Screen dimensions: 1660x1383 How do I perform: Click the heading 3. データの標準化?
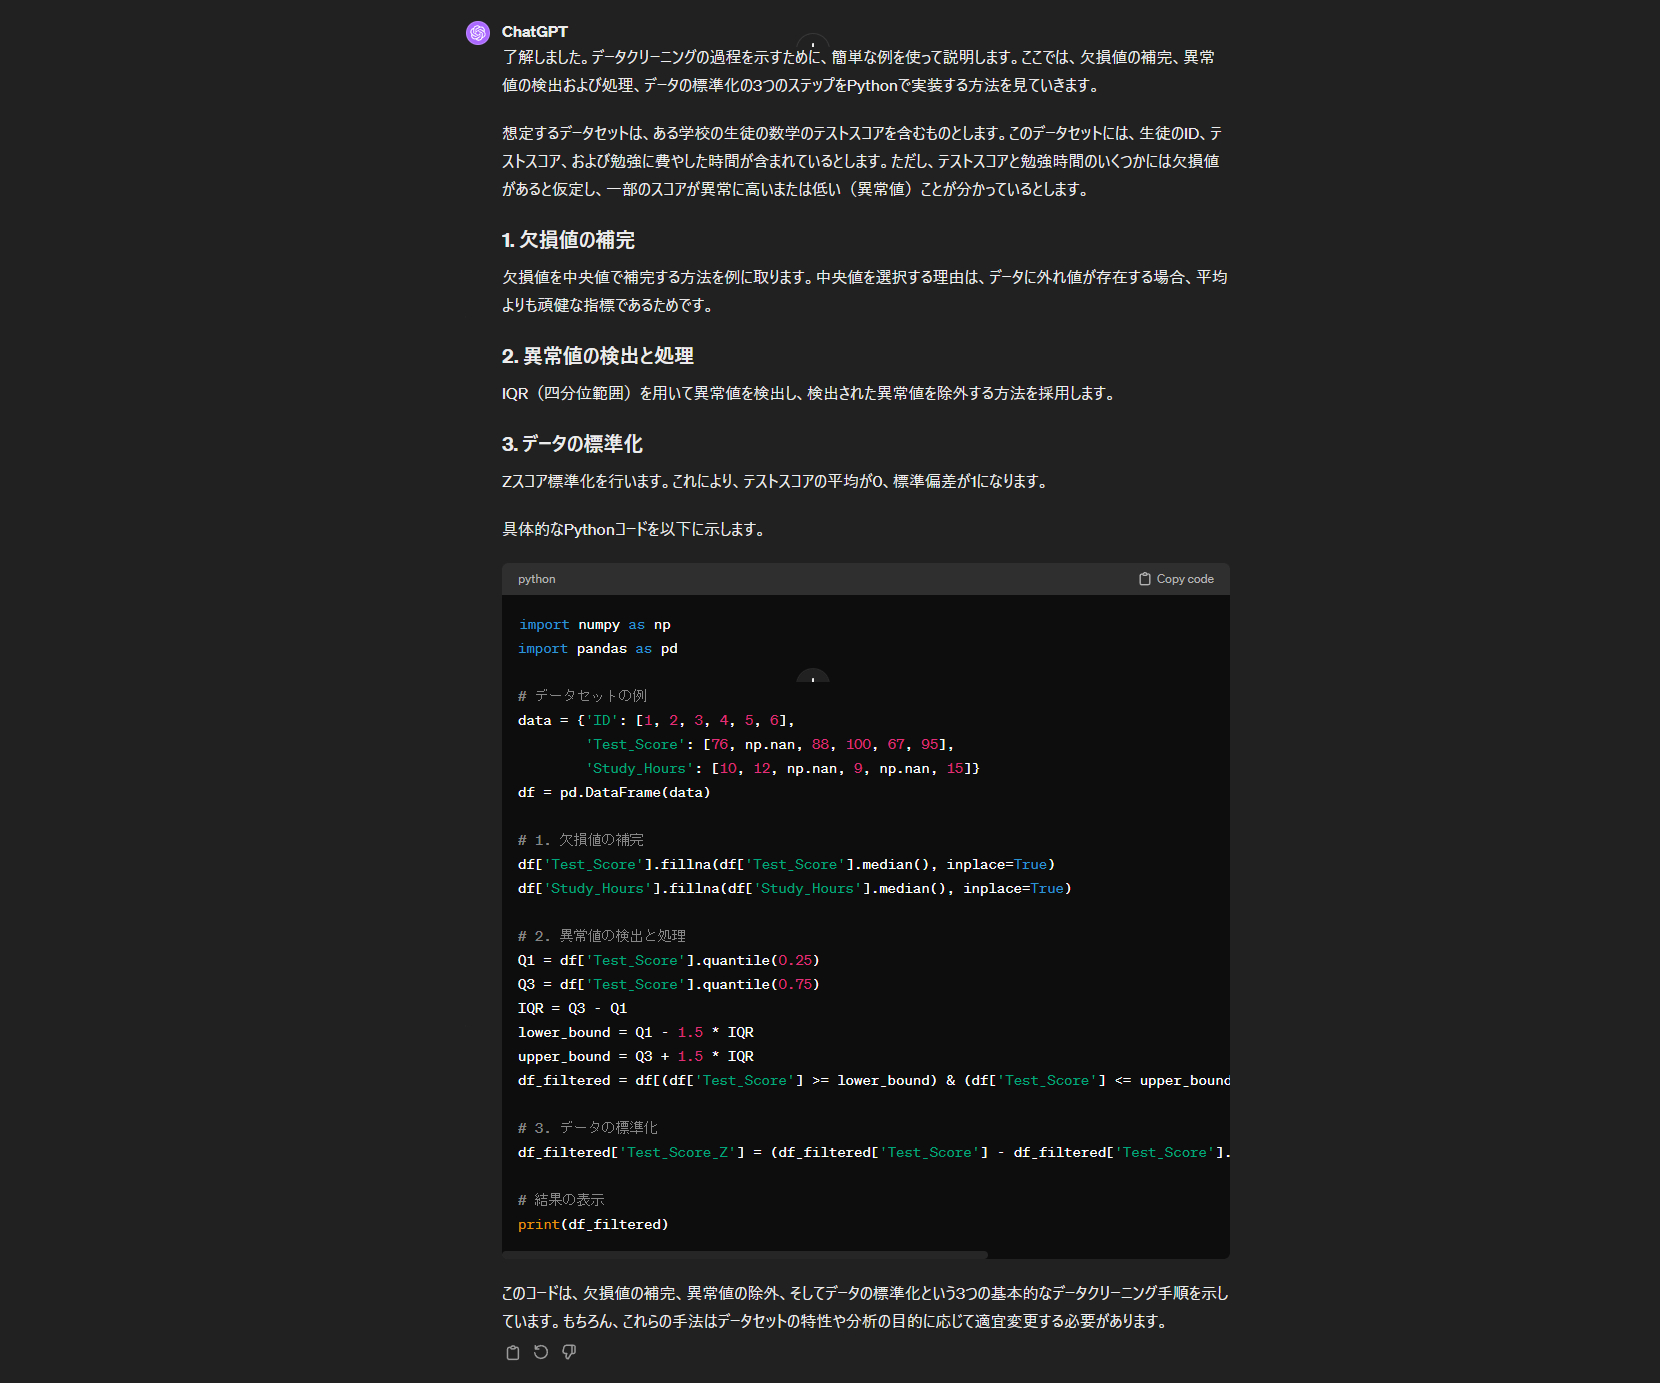click(x=572, y=444)
